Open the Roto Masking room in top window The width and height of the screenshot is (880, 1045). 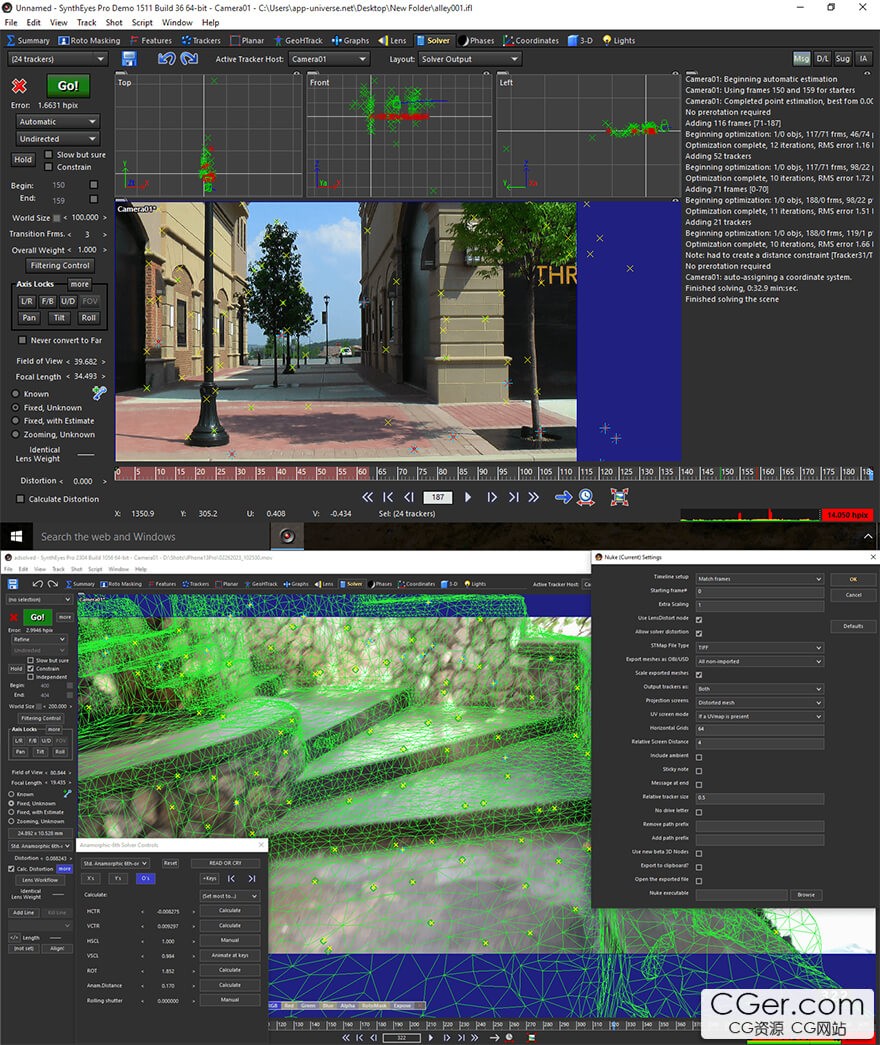(x=89, y=41)
